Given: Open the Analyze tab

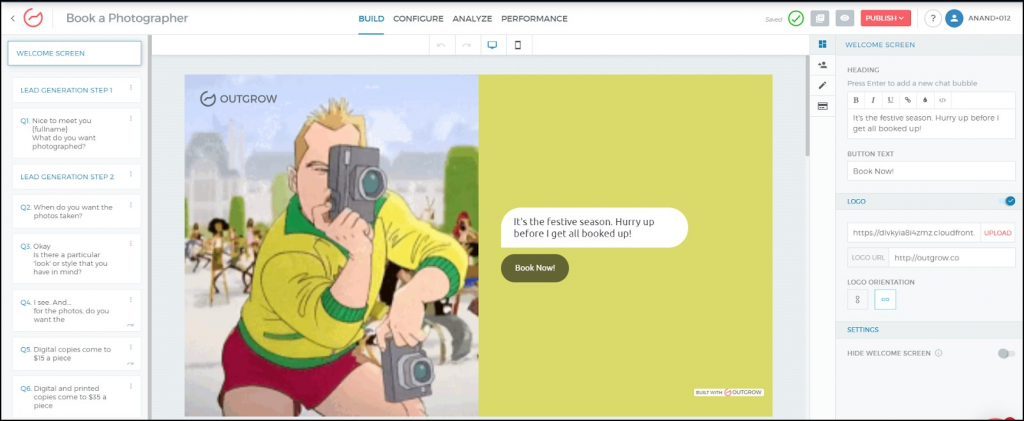Looking at the screenshot, I should click(472, 18).
